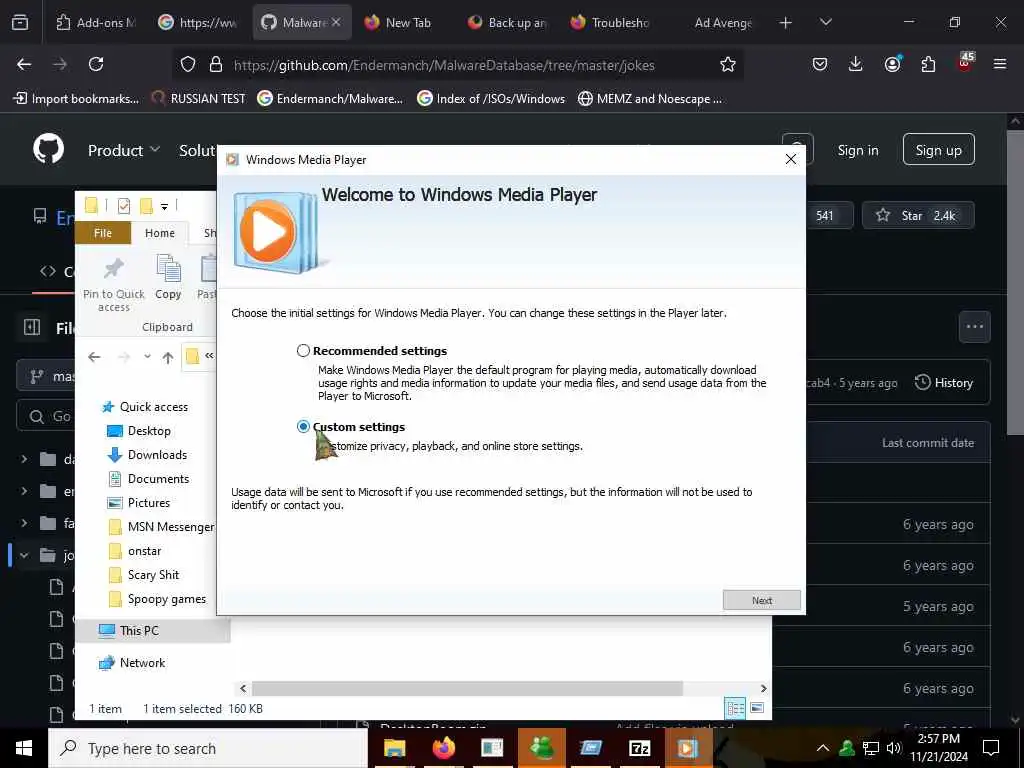Switch Explorer to details view icon
This screenshot has width=1024, height=768.
735,708
